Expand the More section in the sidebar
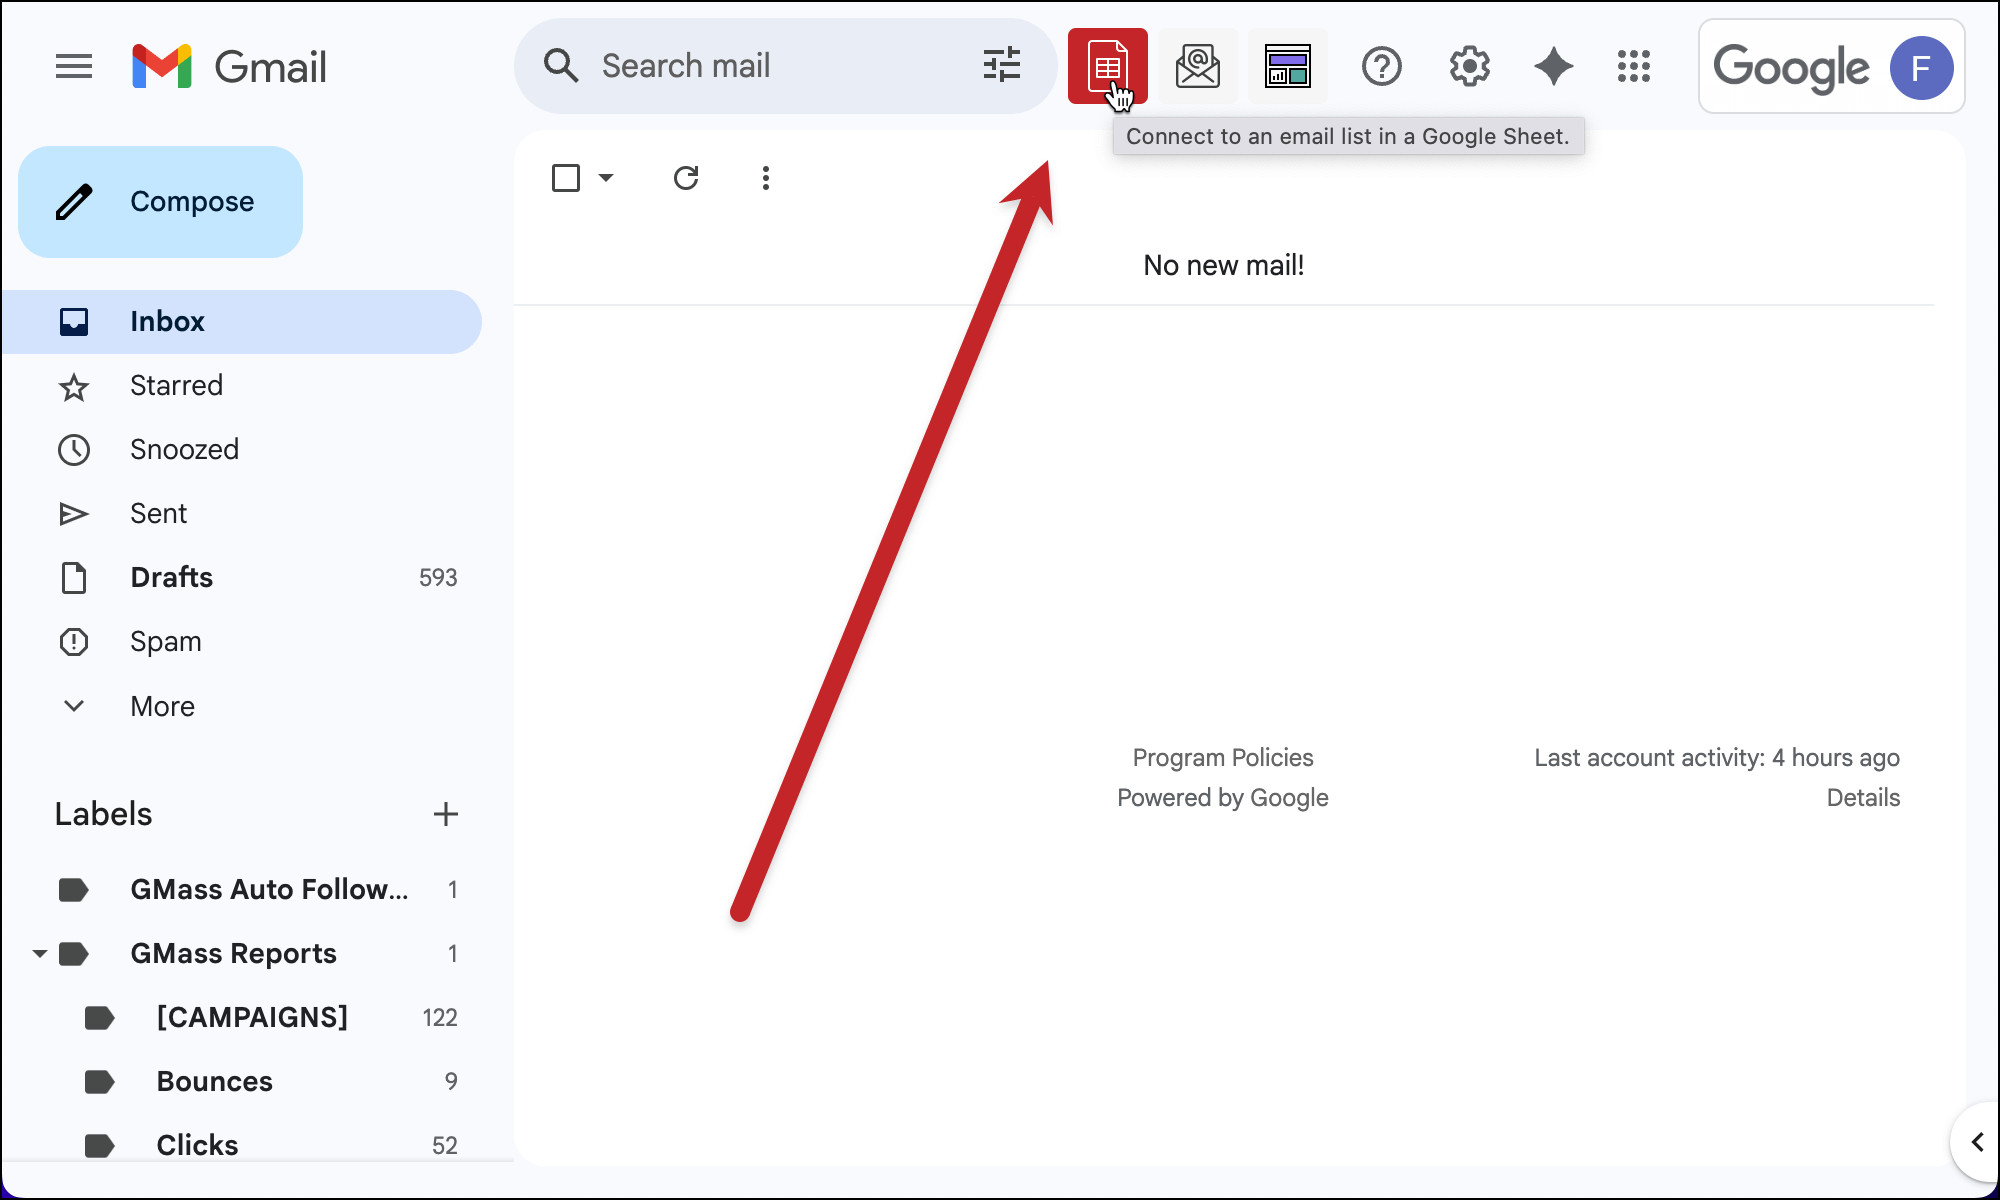 tap(162, 705)
